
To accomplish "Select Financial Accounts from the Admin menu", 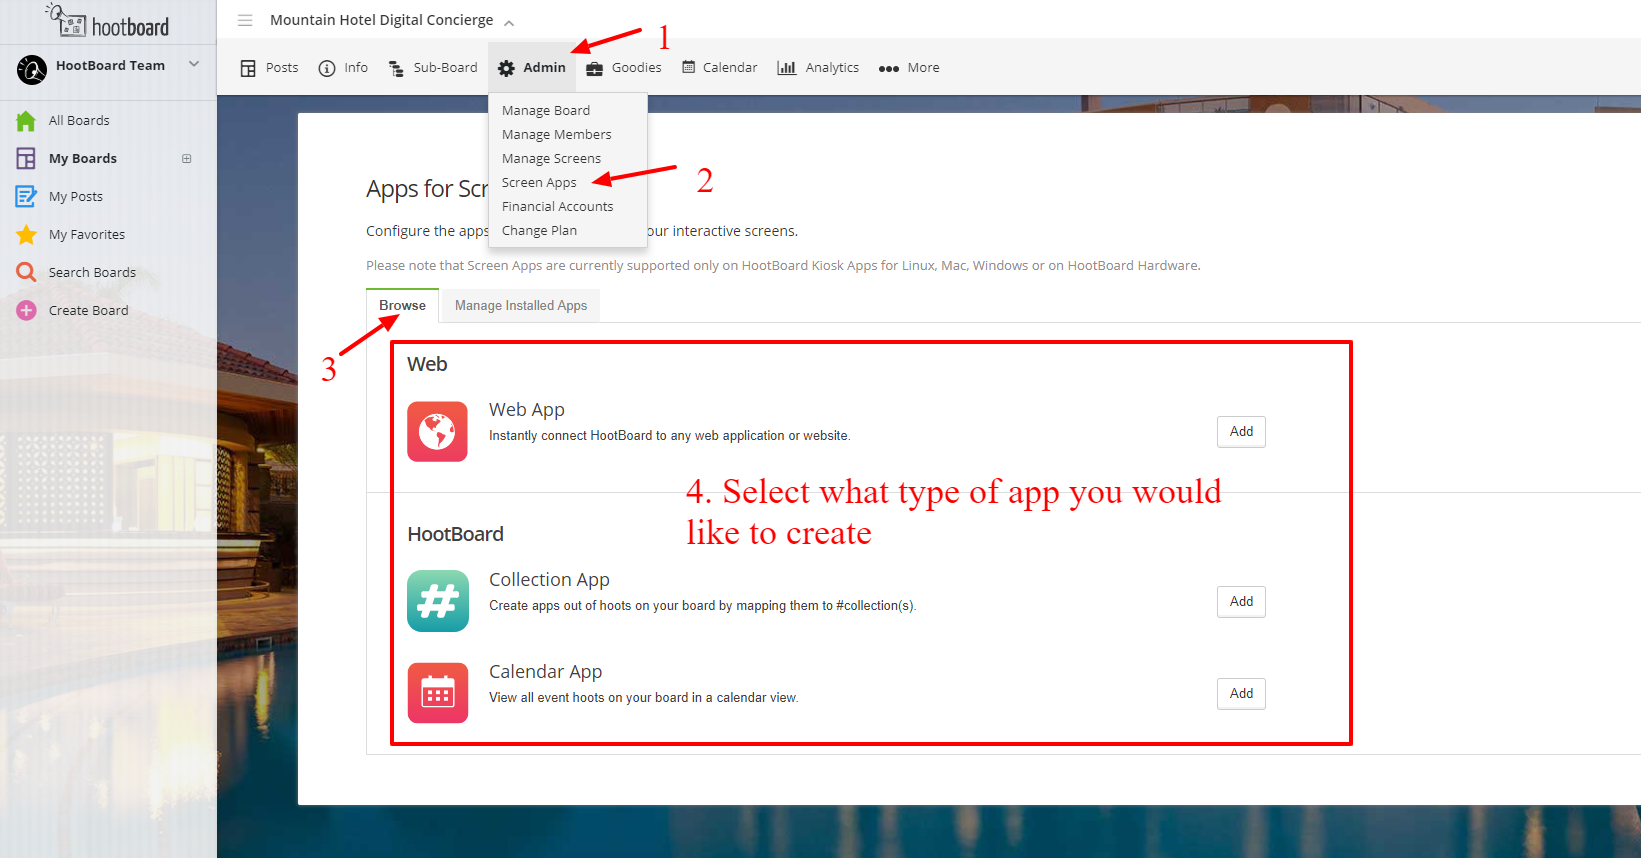I will point(558,207).
